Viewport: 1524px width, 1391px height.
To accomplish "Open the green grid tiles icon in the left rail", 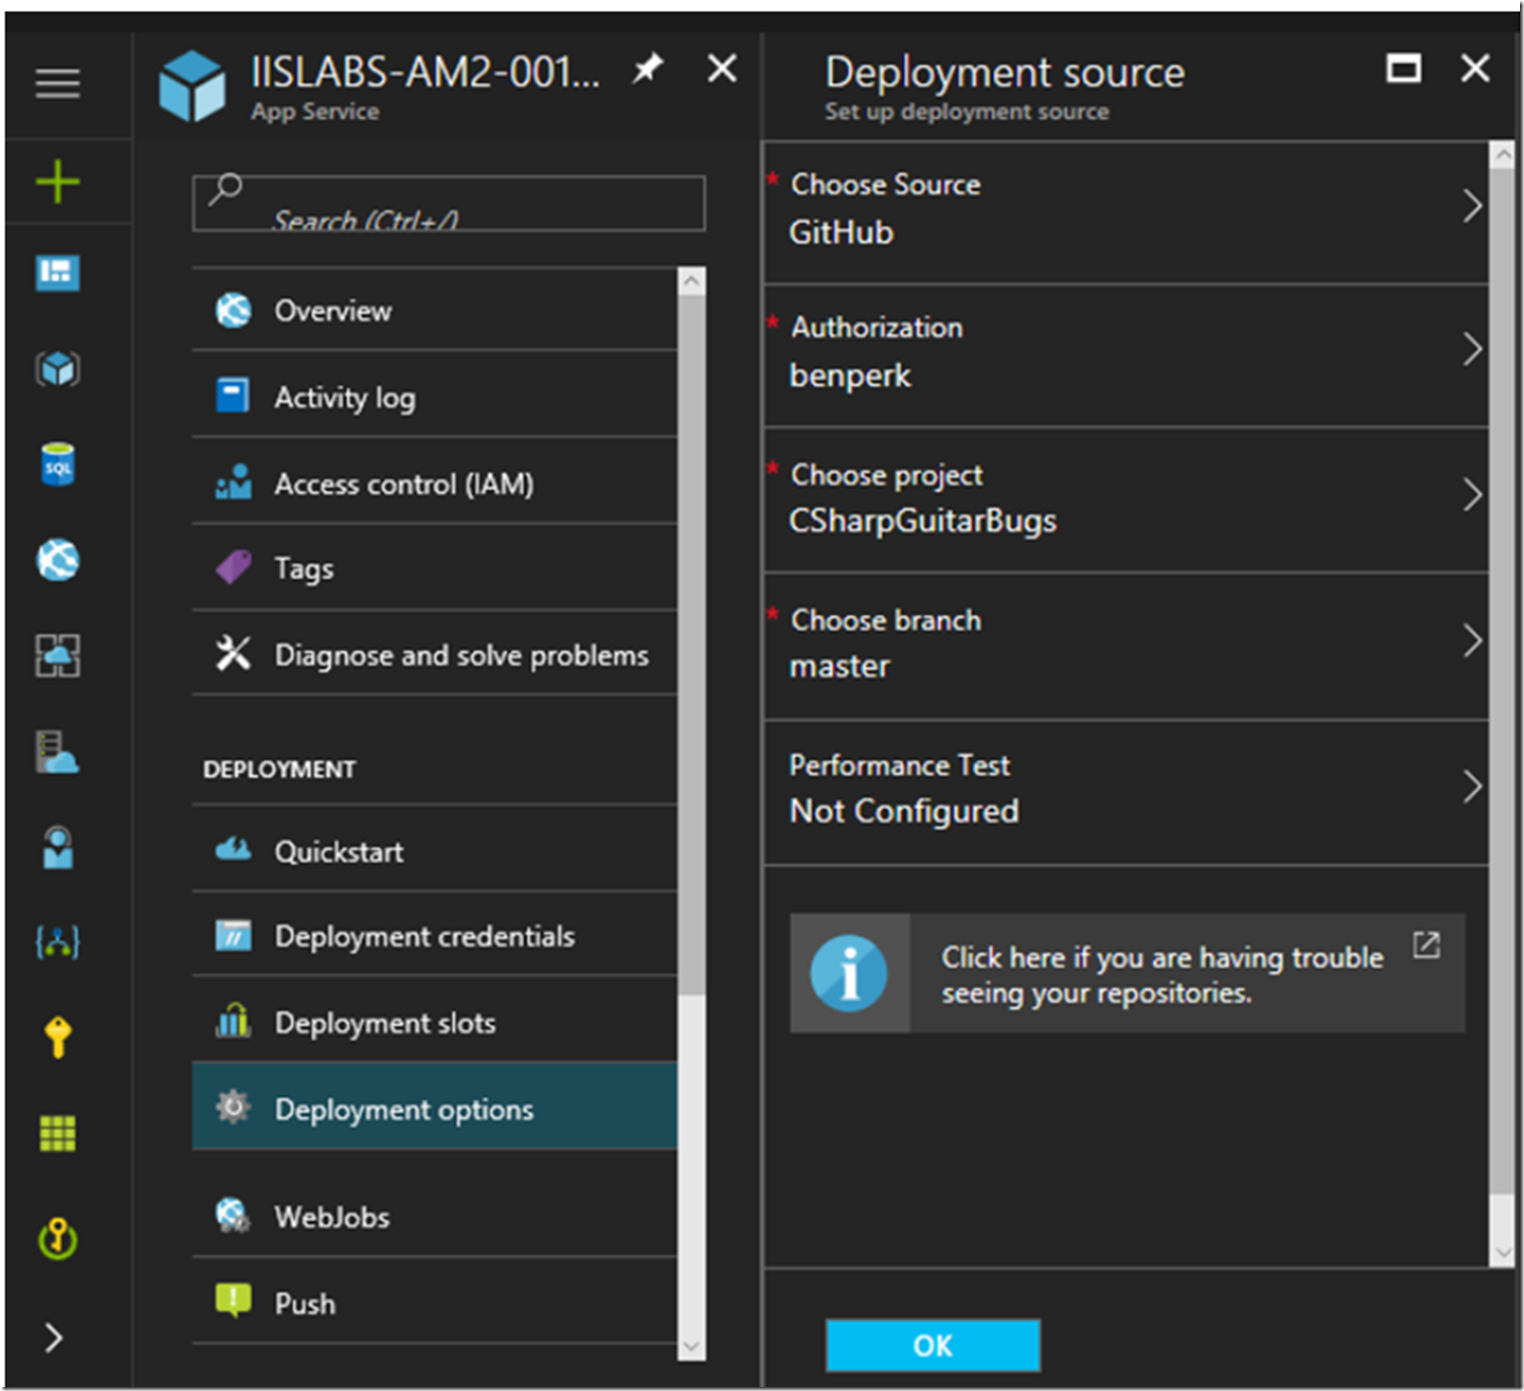I will 57,1133.
